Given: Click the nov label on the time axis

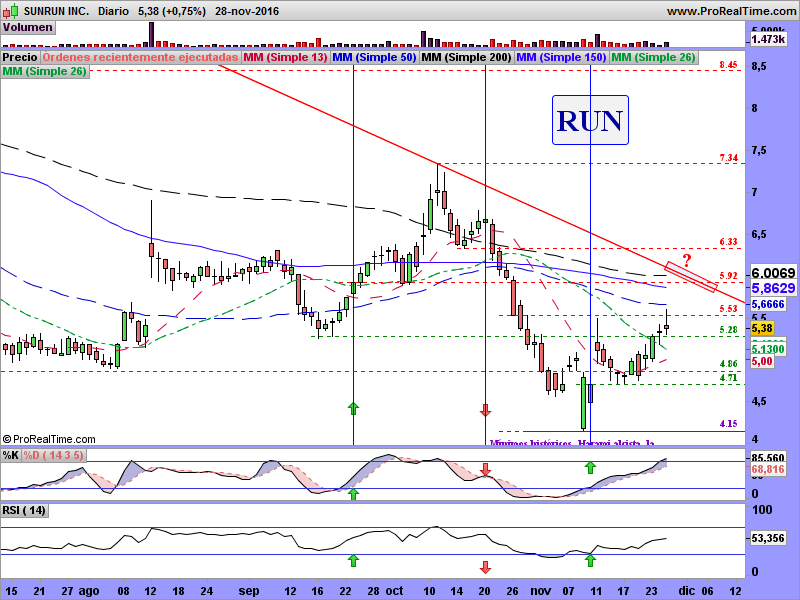Looking at the screenshot, I should (540, 591).
